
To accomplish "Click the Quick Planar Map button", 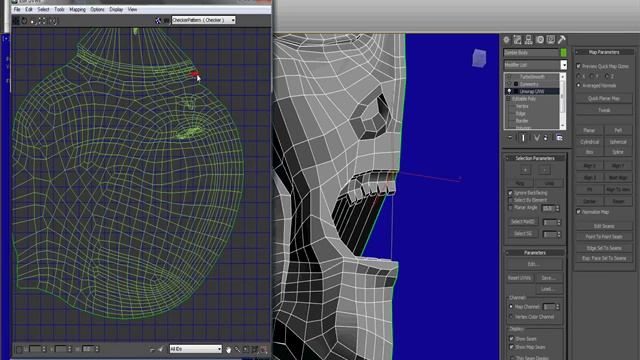I will pos(604,98).
